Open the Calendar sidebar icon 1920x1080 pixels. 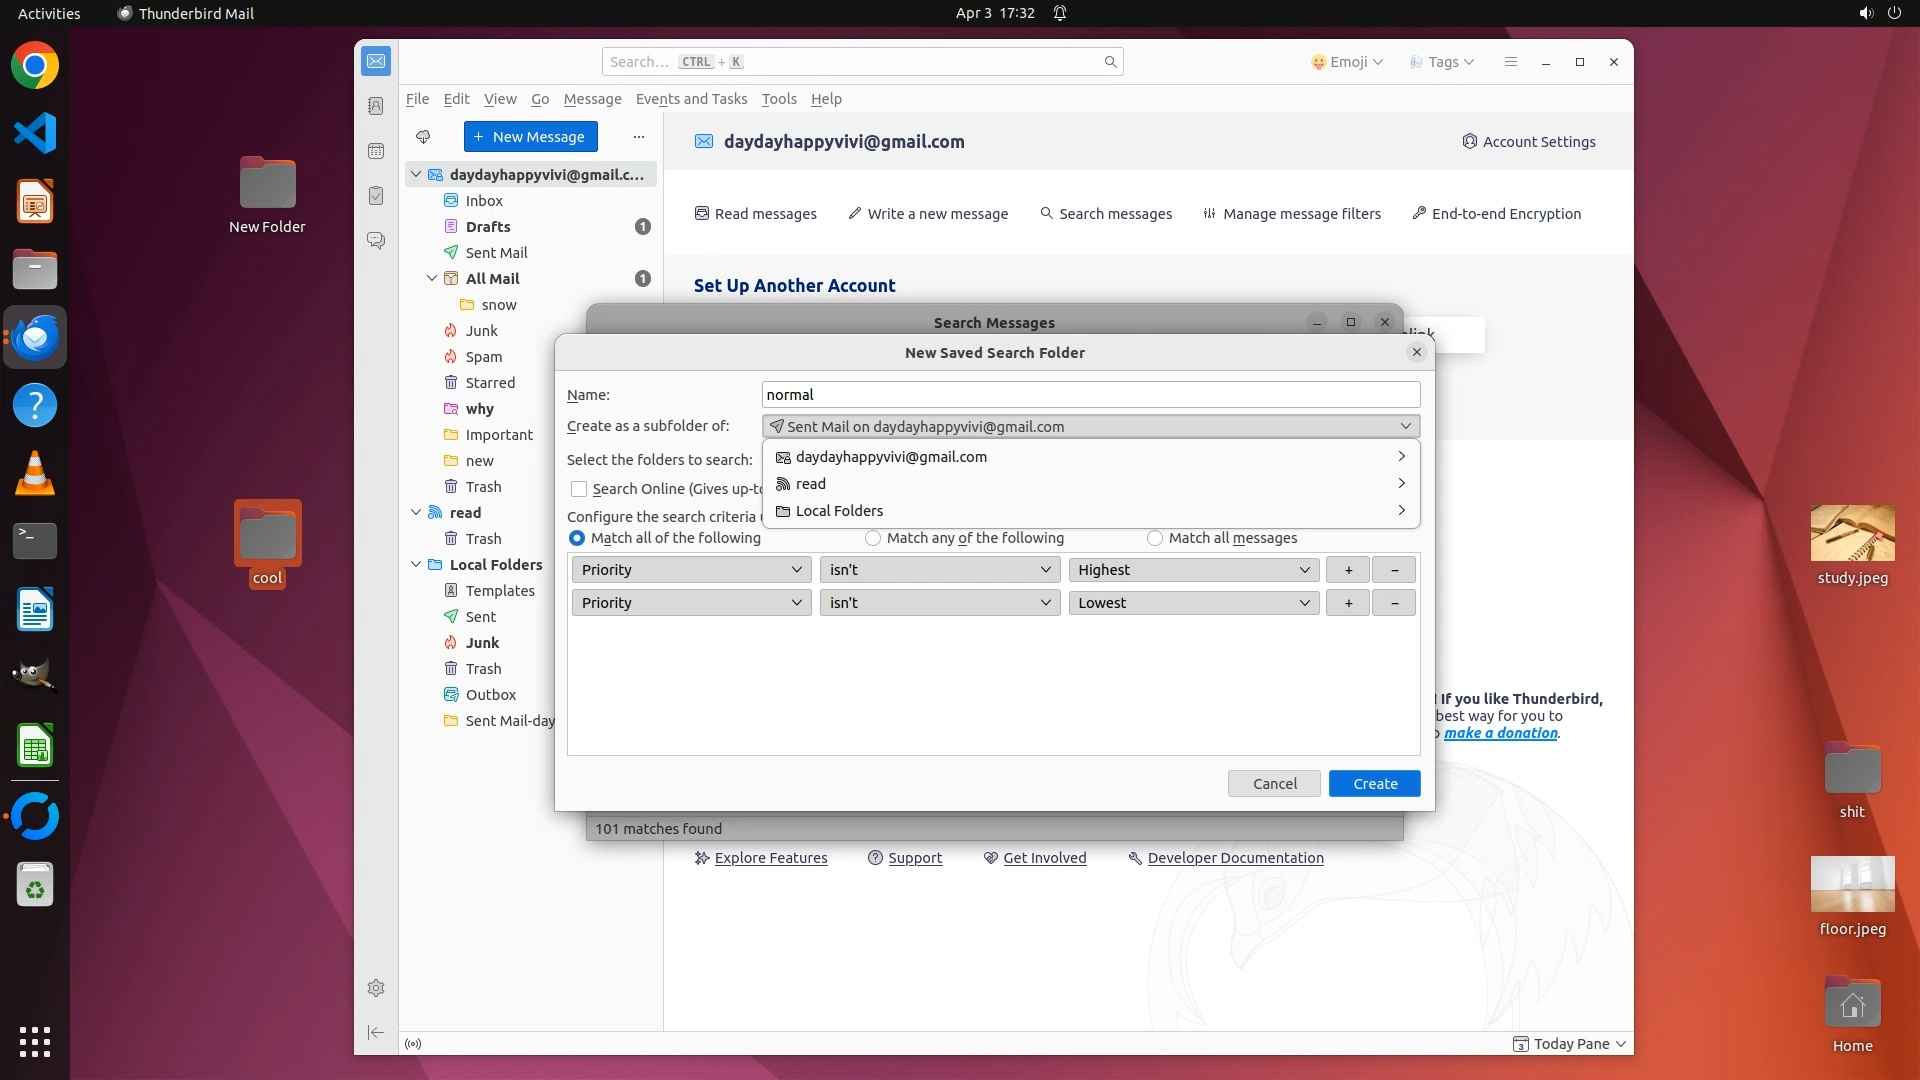(376, 151)
